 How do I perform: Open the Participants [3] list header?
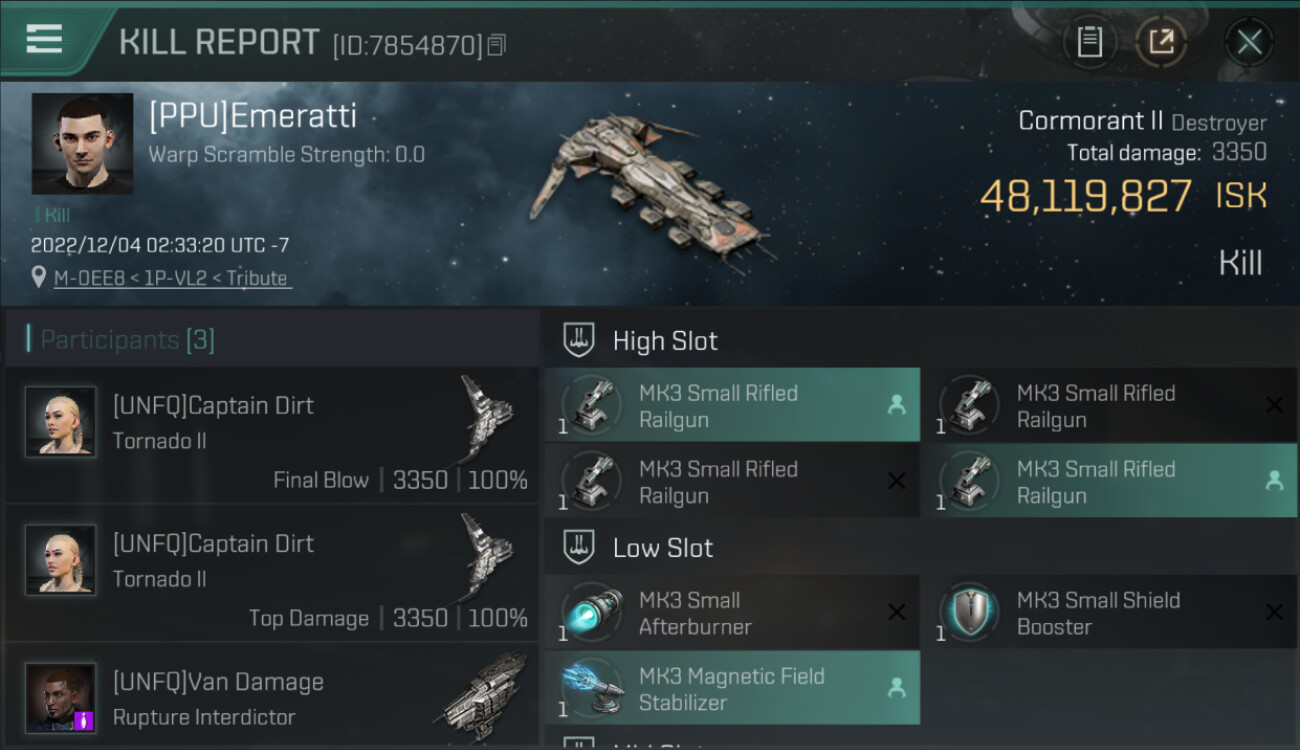point(127,340)
